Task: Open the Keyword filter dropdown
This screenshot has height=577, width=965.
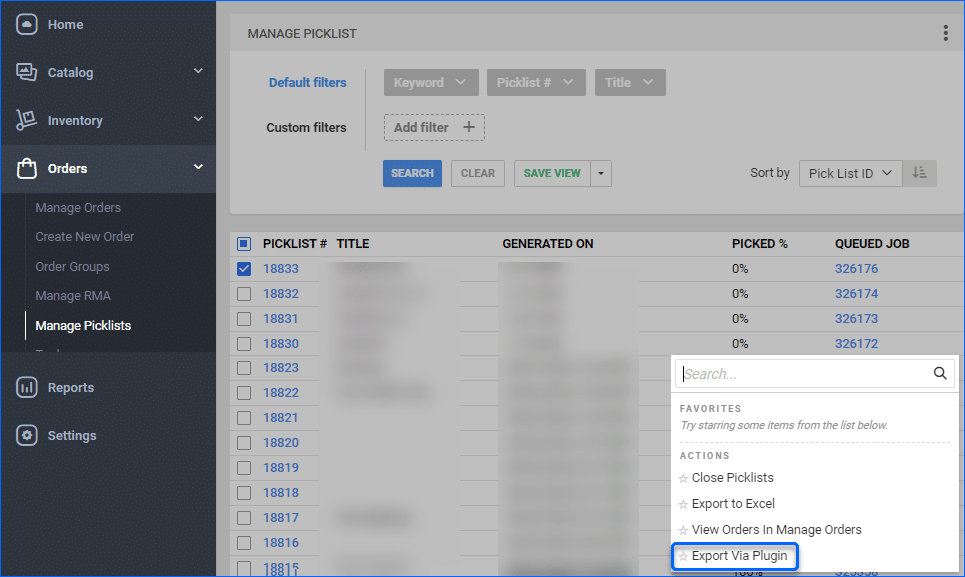Action: [x=431, y=82]
